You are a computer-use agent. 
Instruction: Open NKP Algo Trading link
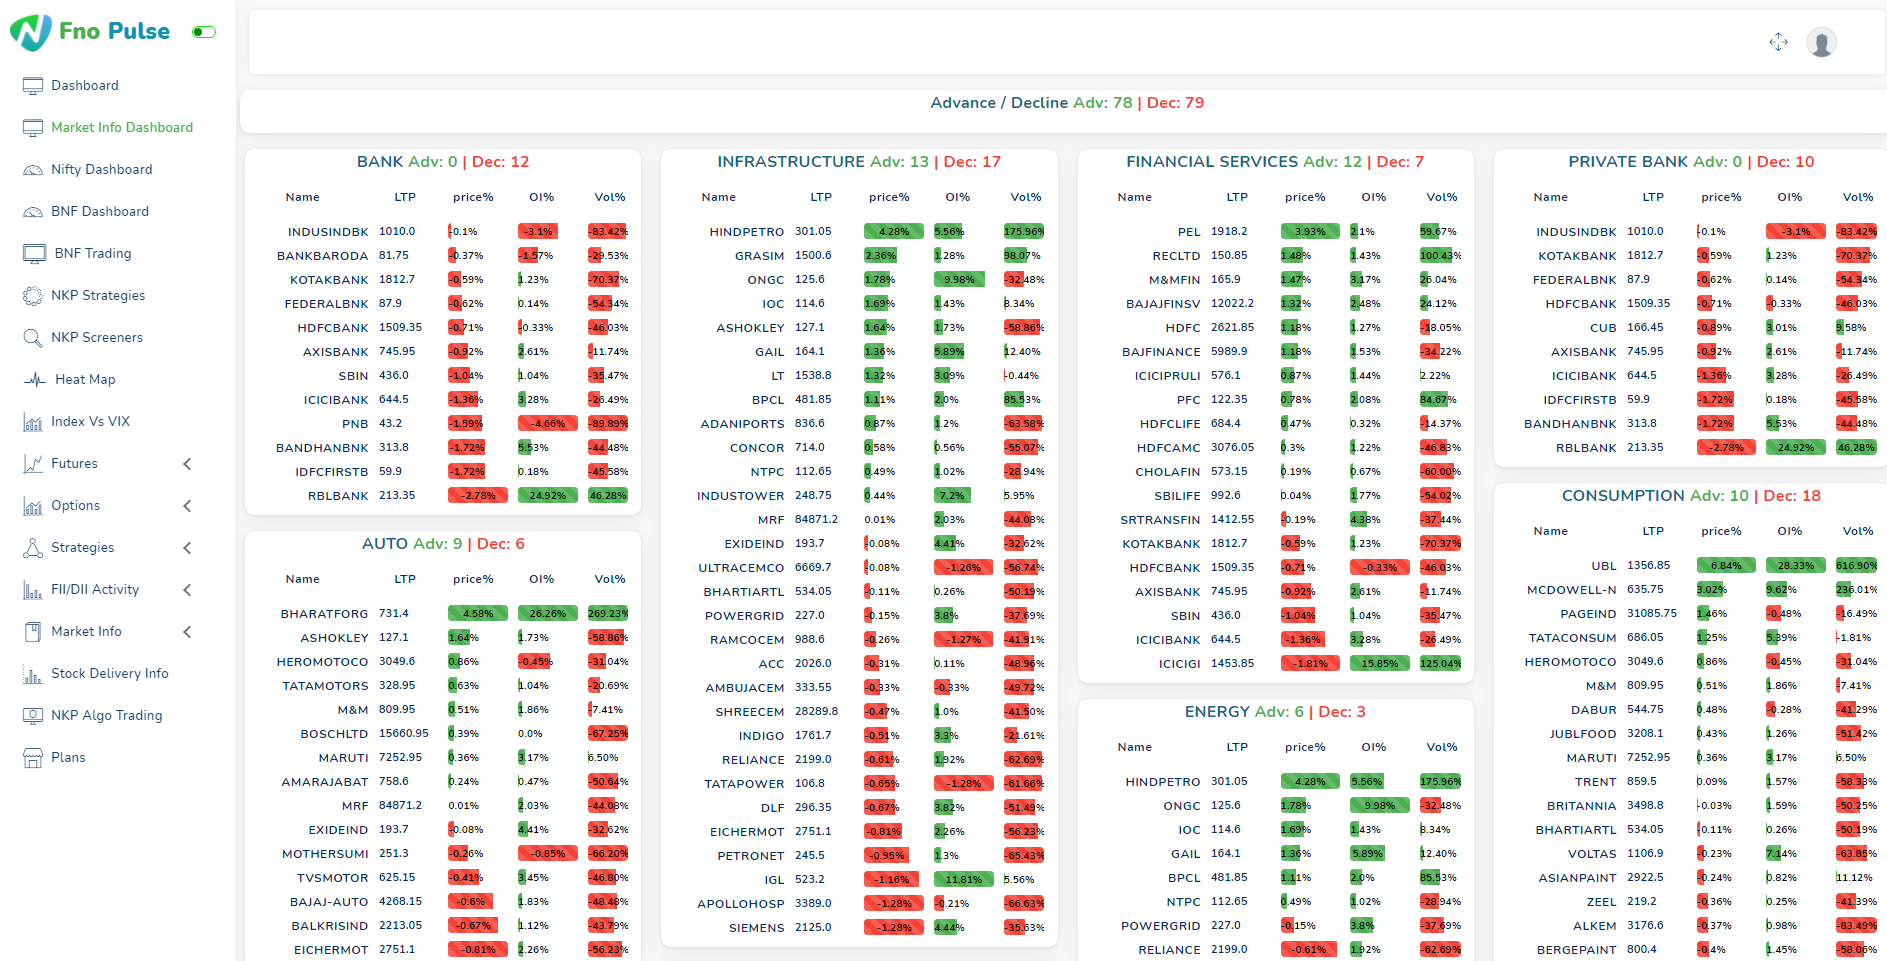click(107, 716)
